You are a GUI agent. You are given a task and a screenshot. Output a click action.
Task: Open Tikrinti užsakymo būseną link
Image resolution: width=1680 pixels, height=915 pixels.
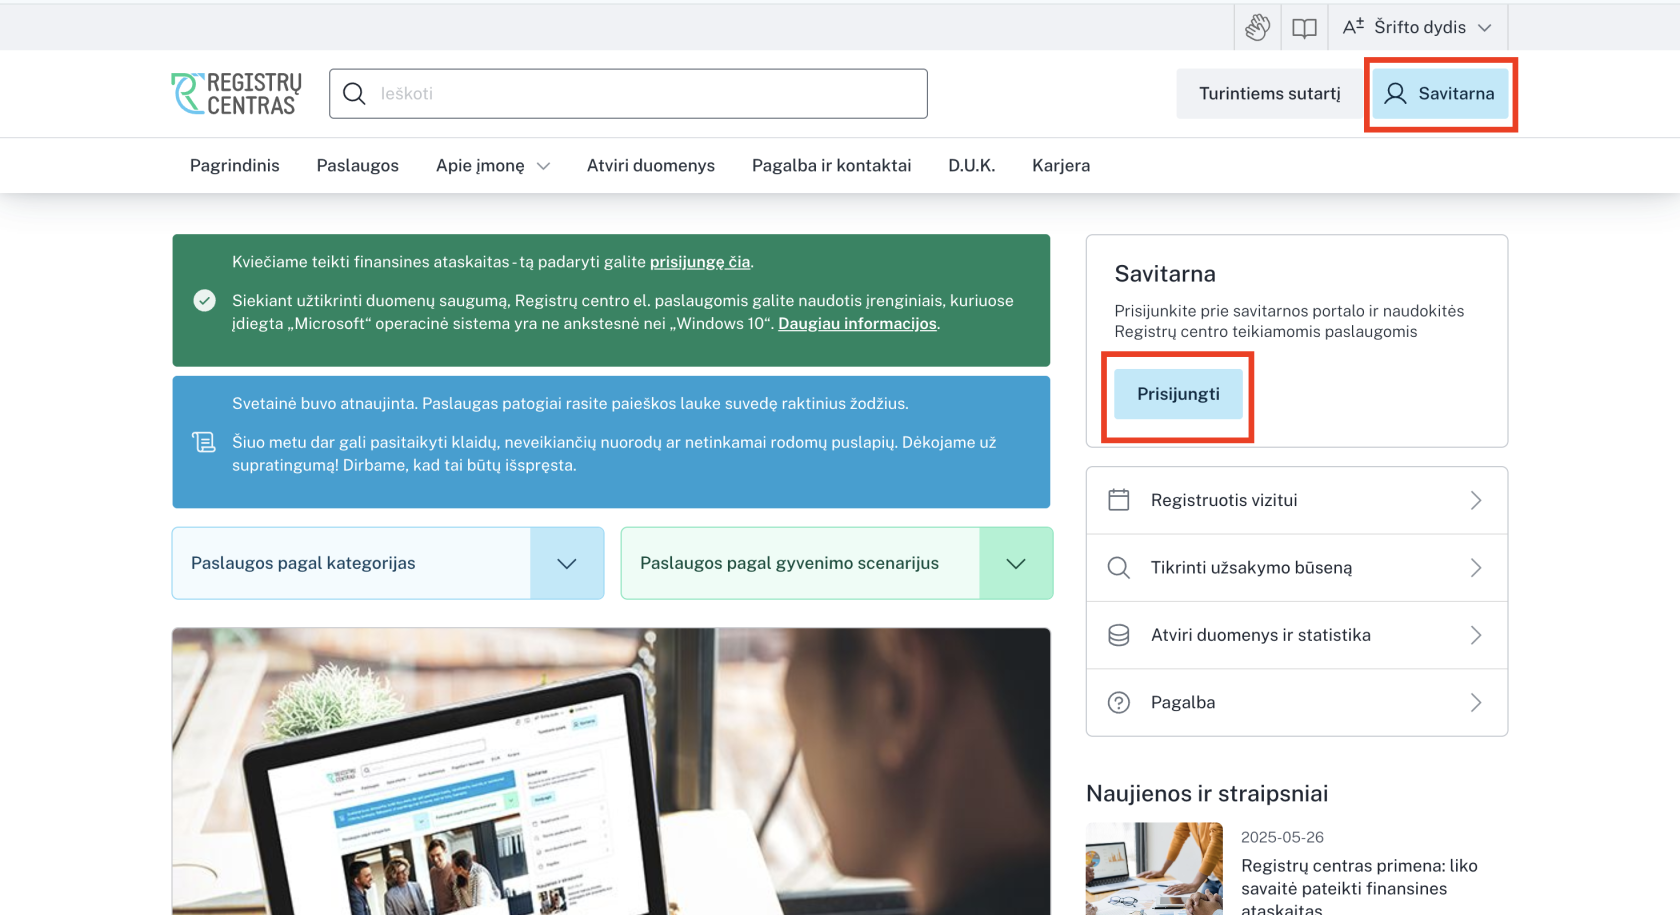click(x=1297, y=568)
